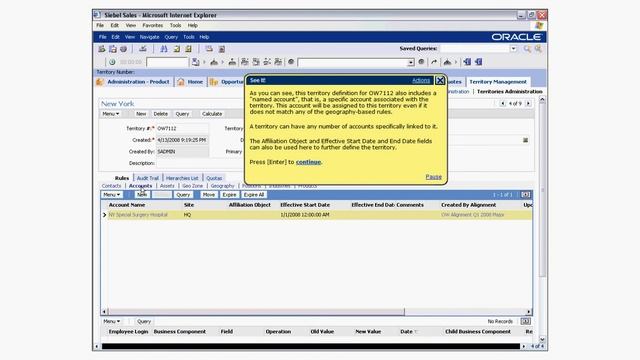
Task: Click the Expire button in Accounts list
Action: pyautogui.click(x=229, y=195)
